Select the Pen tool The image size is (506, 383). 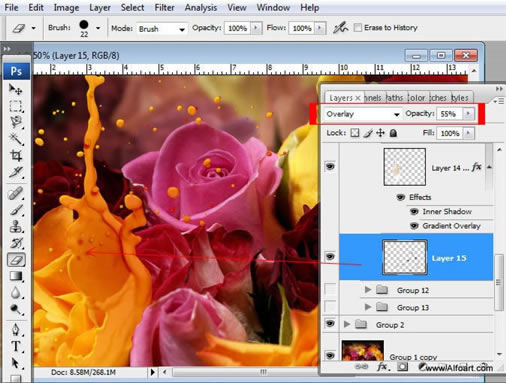point(15,329)
